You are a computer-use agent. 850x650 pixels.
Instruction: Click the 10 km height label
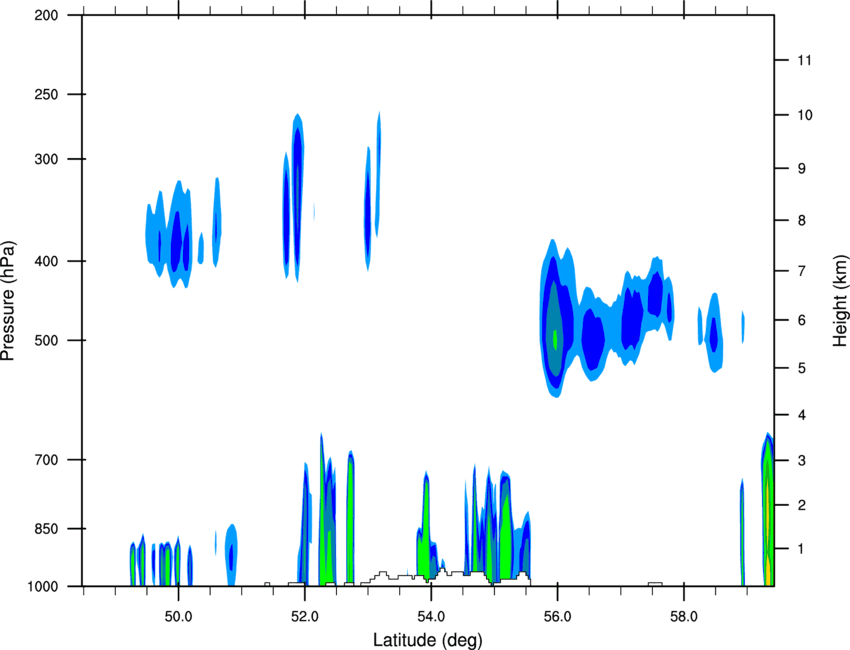tap(805, 115)
